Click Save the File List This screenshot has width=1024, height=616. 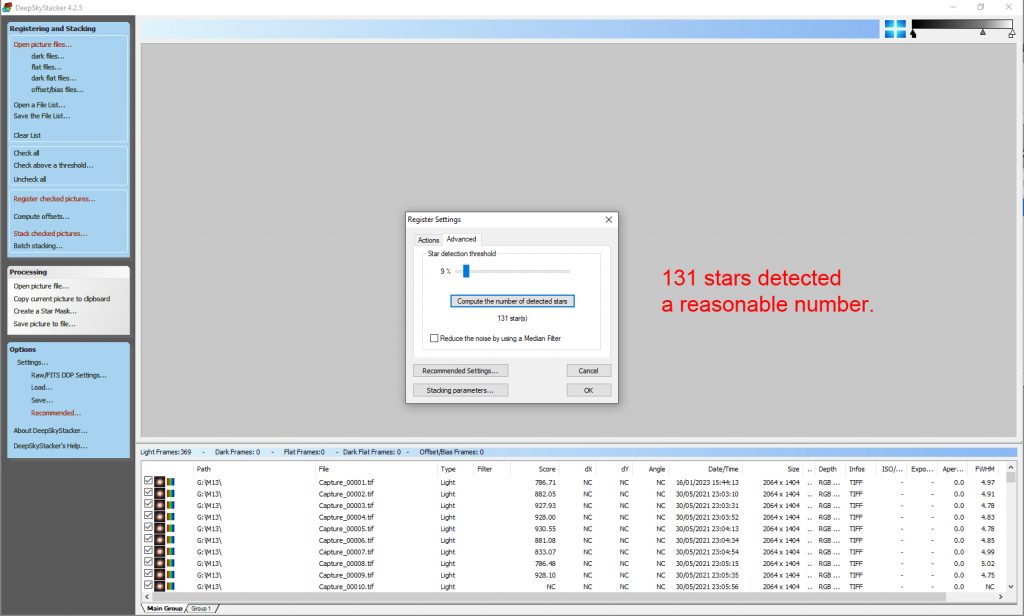pos(42,116)
